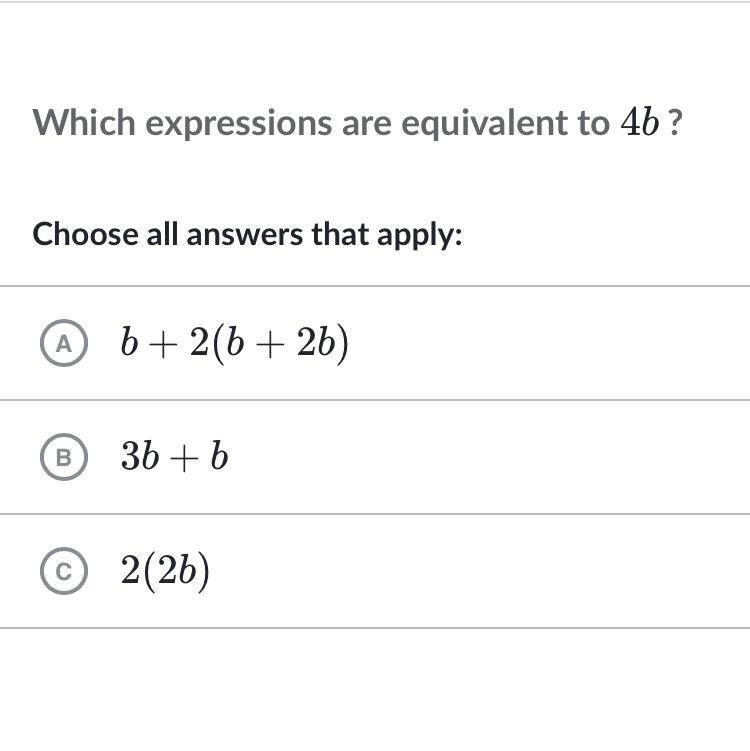Viewport: 750px width, 751px height.
Task: Click the 2b term inside option A's parentheses
Action: (x=315, y=343)
